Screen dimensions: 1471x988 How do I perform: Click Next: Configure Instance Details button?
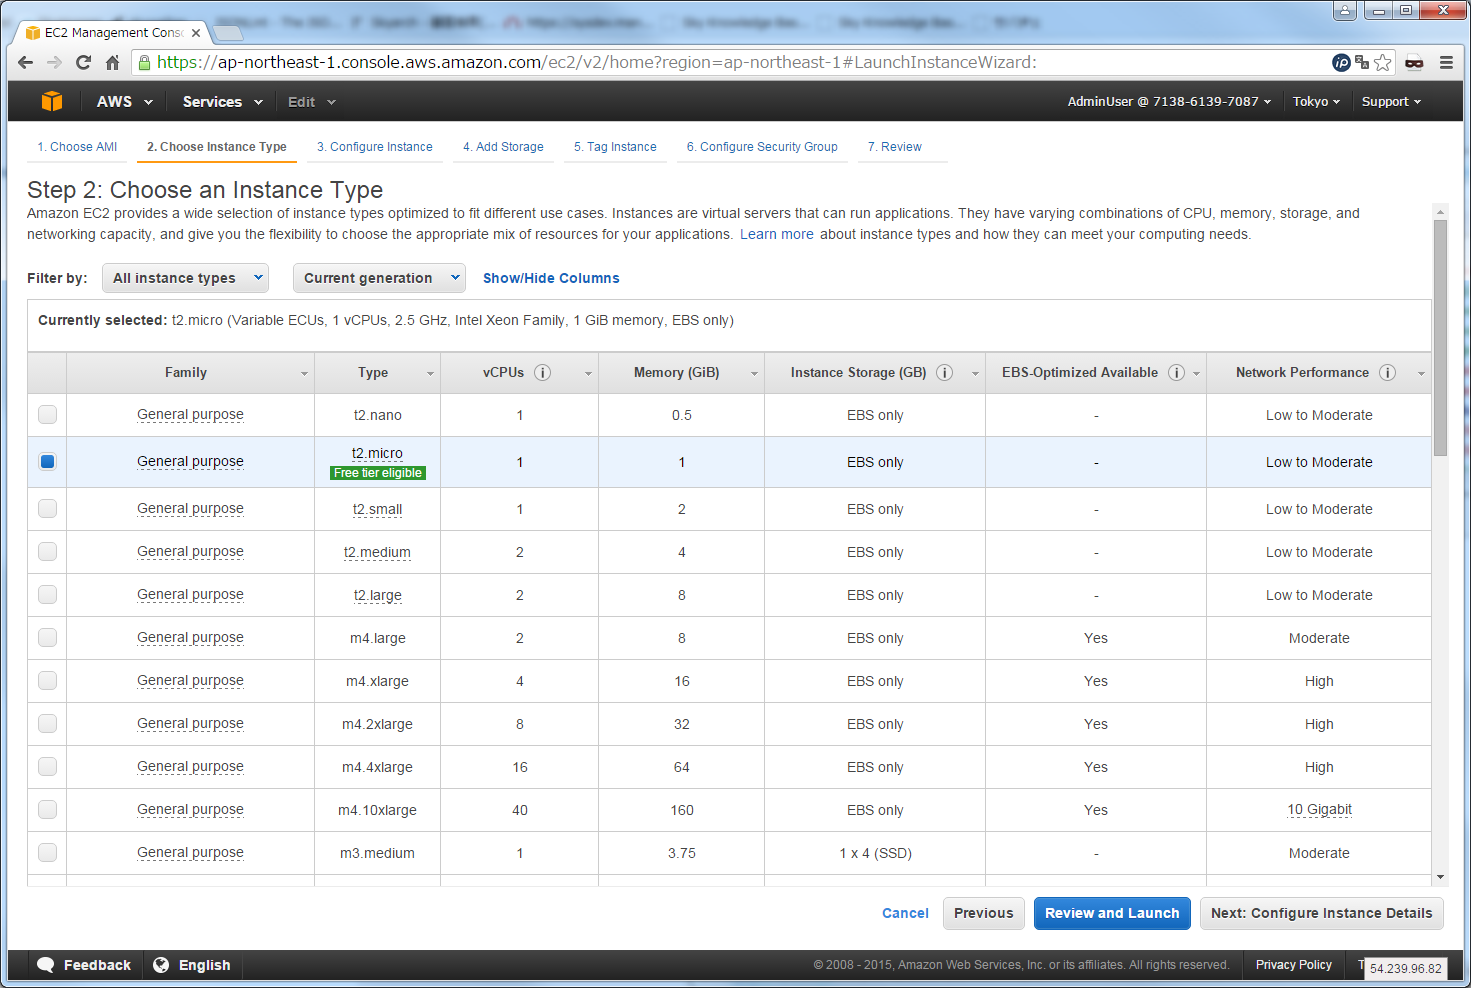point(1321,913)
